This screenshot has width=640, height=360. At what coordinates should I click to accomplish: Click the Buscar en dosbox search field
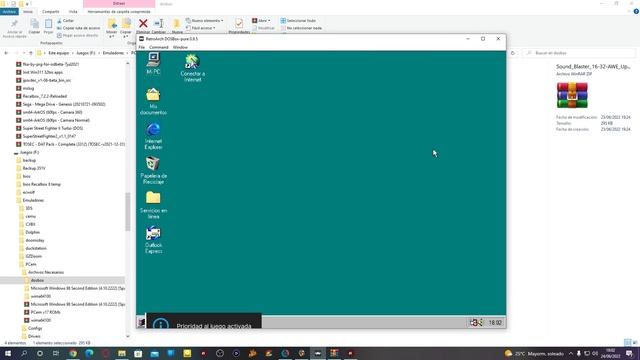point(580,53)
